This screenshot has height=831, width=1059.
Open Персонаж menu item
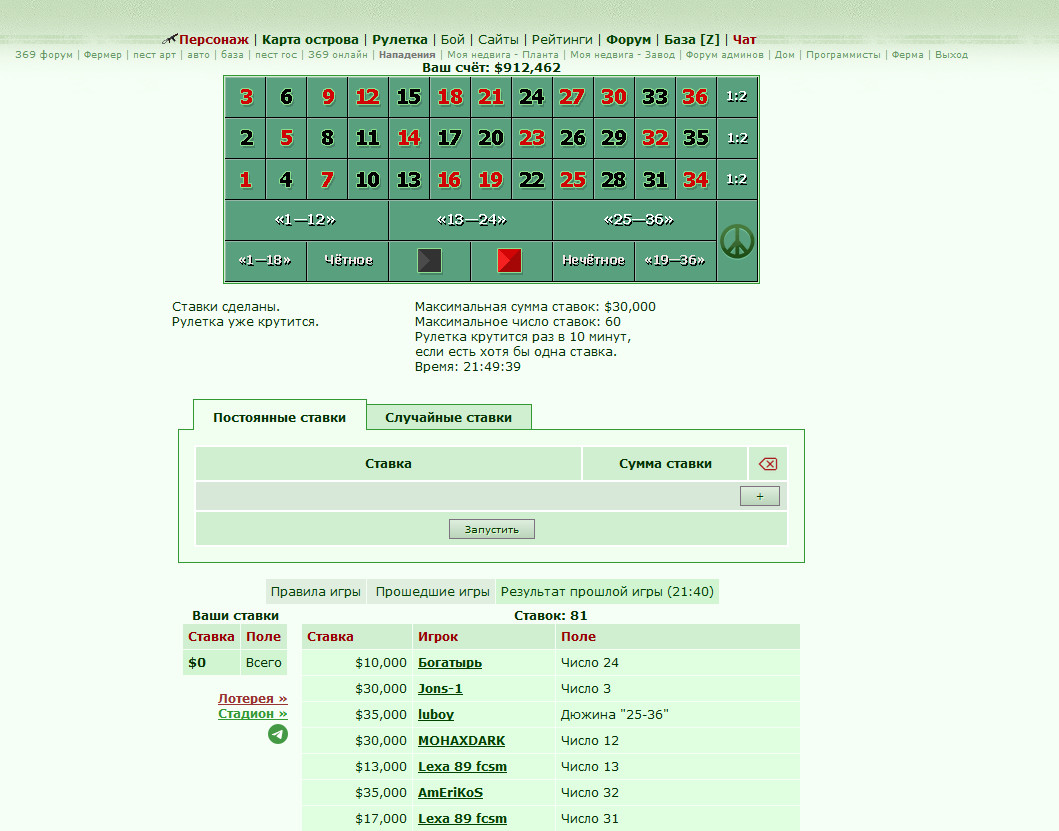pyautogui.click(x=213, y=39)
